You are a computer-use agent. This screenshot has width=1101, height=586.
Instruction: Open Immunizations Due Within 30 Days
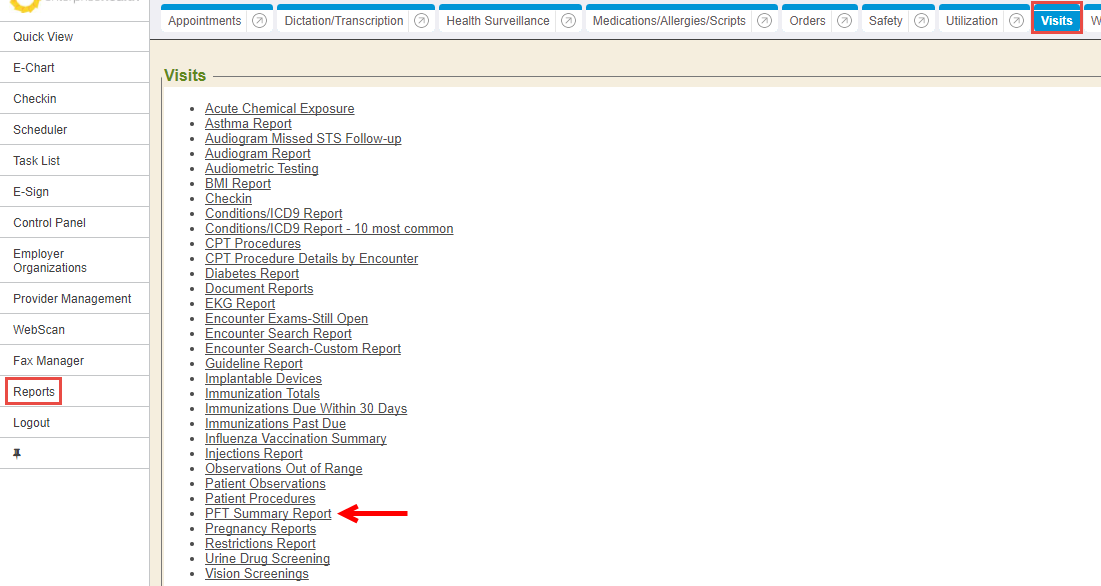306,409
